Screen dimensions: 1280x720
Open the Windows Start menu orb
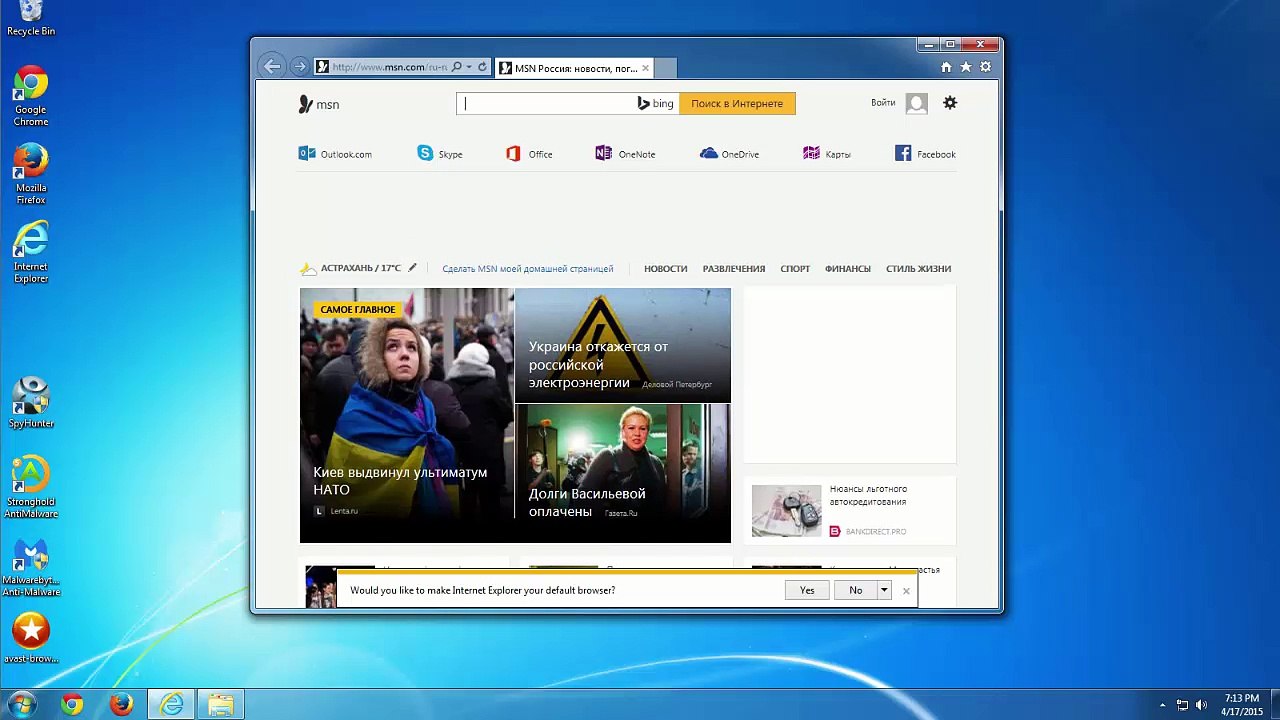click(22, 704)
